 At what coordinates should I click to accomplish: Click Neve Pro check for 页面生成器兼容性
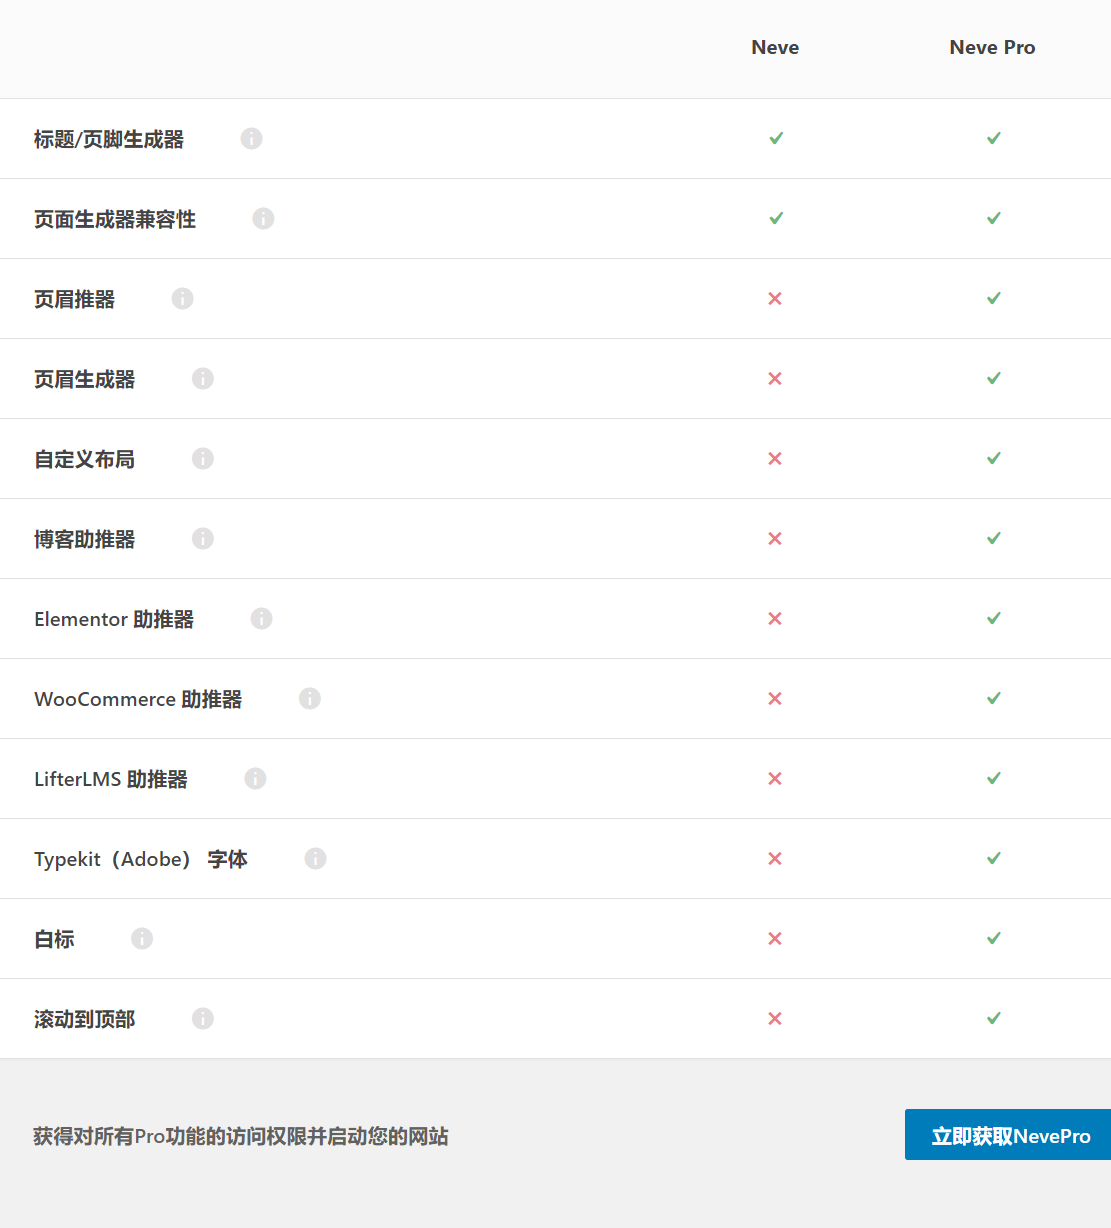(x=994, y=218)
